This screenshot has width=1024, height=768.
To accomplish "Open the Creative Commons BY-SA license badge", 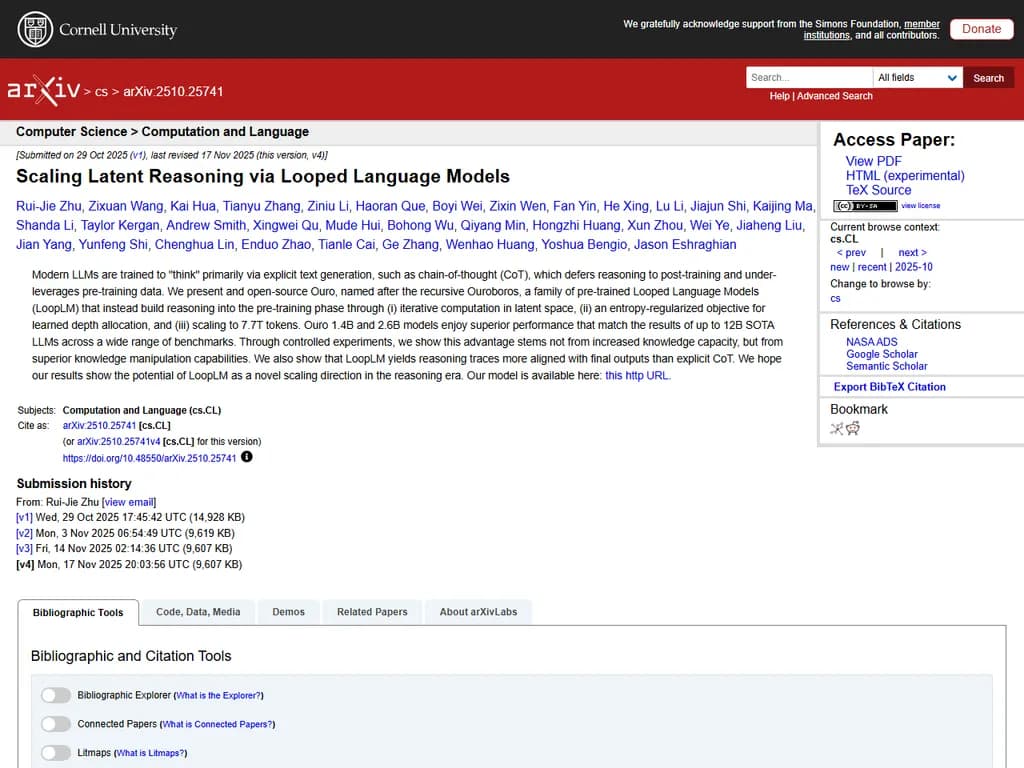I will (x=865, y=206).
